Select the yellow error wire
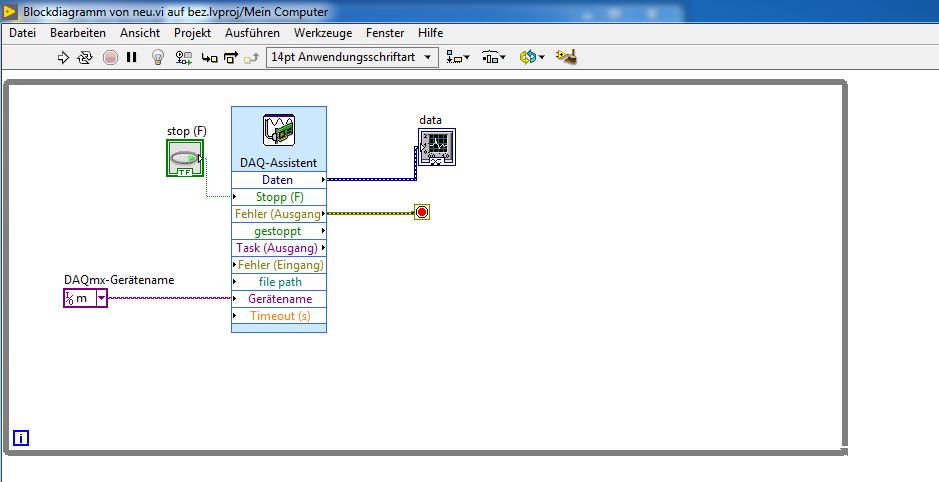Viewport: 939px width, 482px height. 370,213
